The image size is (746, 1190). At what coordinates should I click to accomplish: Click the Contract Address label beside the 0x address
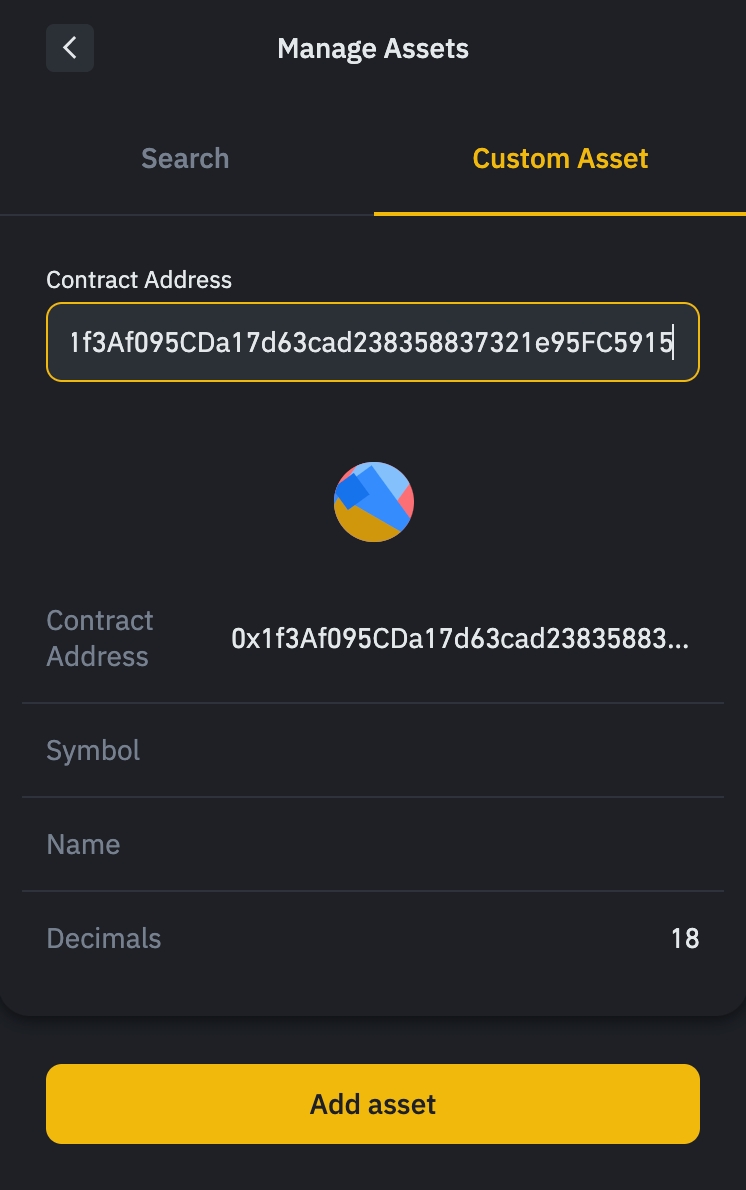[100, 638]
